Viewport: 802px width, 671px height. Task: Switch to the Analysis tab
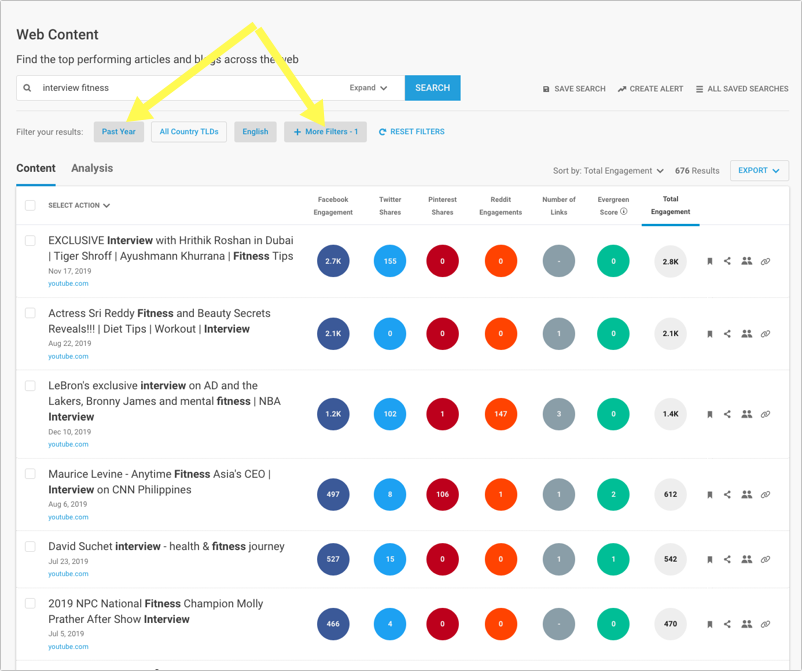coord(92,168)
